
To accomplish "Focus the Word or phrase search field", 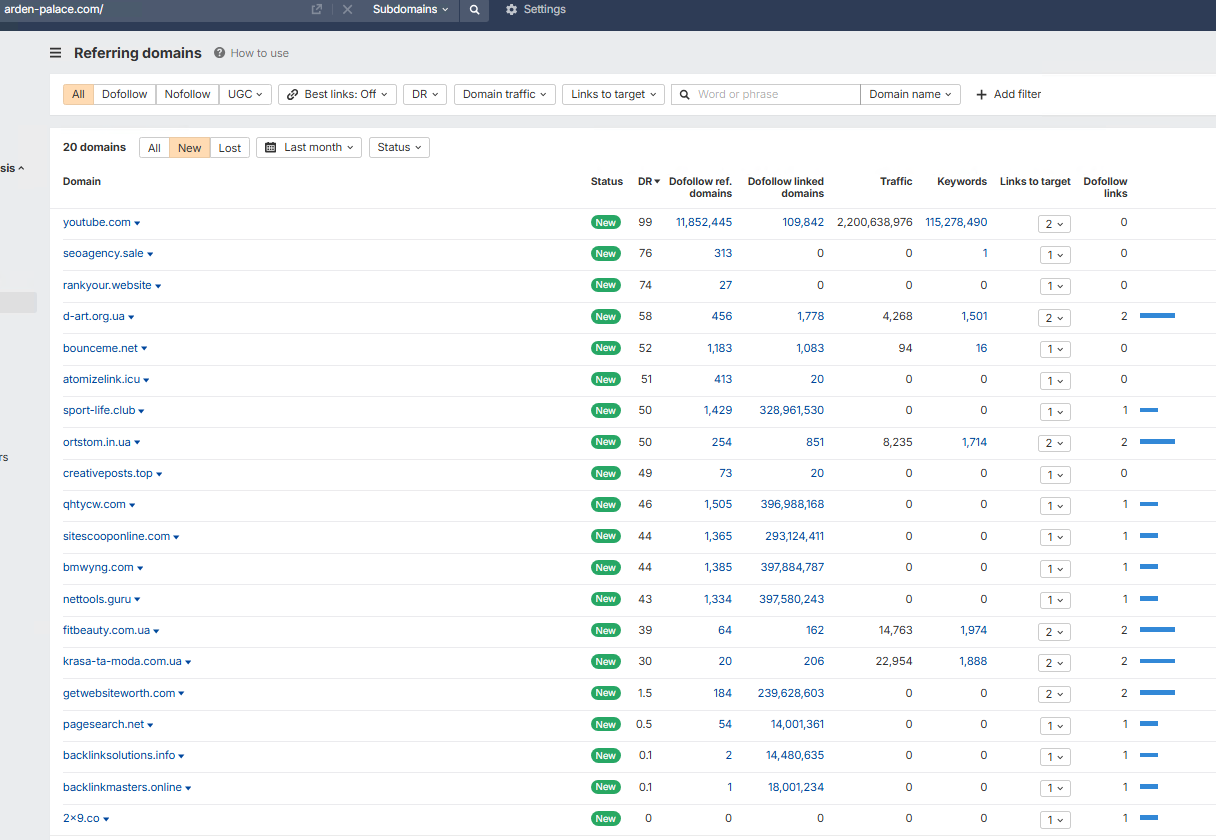I will click(x=775, y=94).
